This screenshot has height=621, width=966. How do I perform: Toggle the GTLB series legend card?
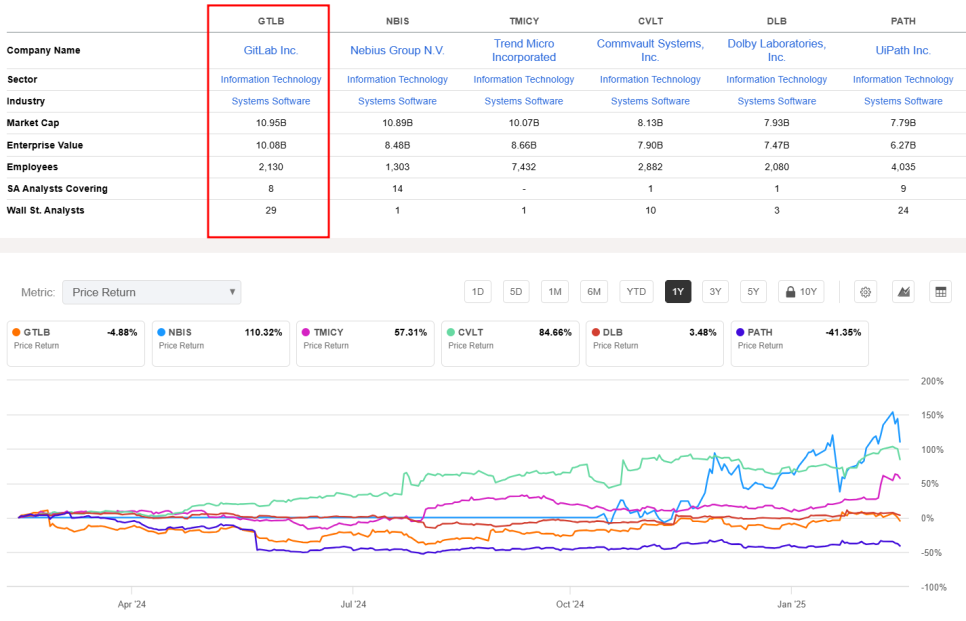tap(76, 343)
